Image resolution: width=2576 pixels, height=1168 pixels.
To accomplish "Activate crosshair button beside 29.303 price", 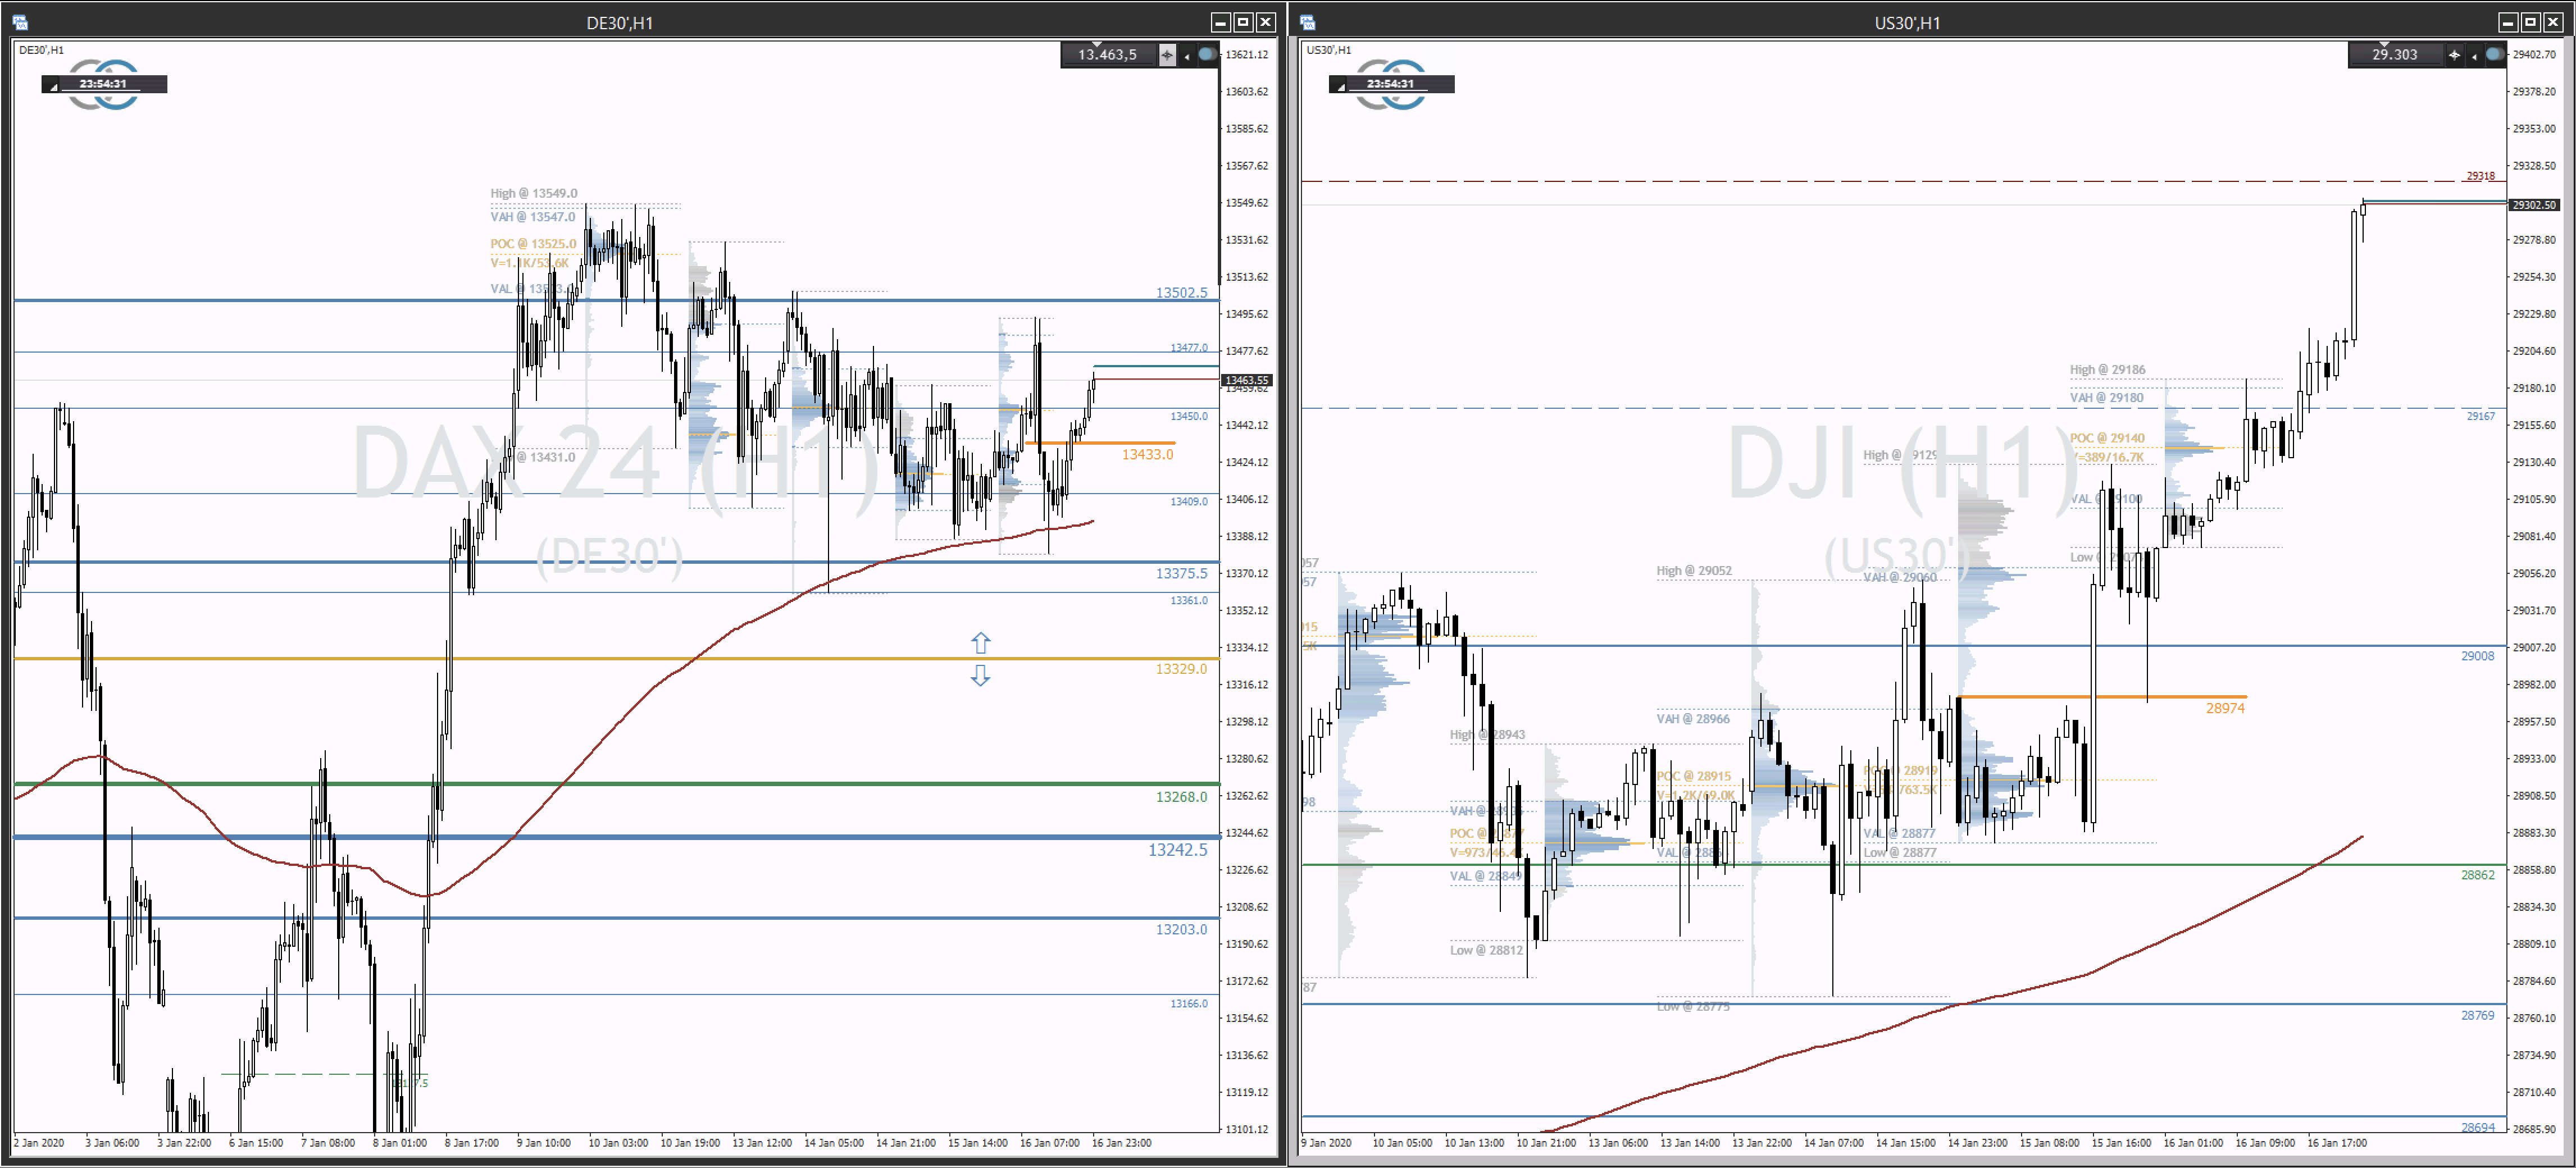I will click(x=2454, y=55).
